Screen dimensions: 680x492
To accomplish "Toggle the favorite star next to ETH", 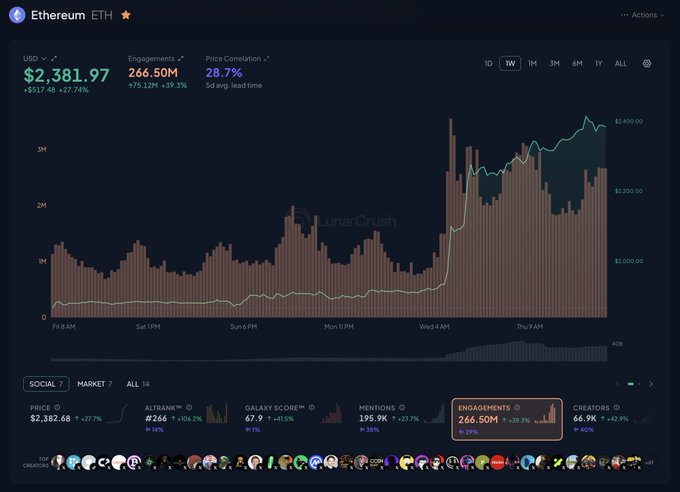I will tap(126, 15).
